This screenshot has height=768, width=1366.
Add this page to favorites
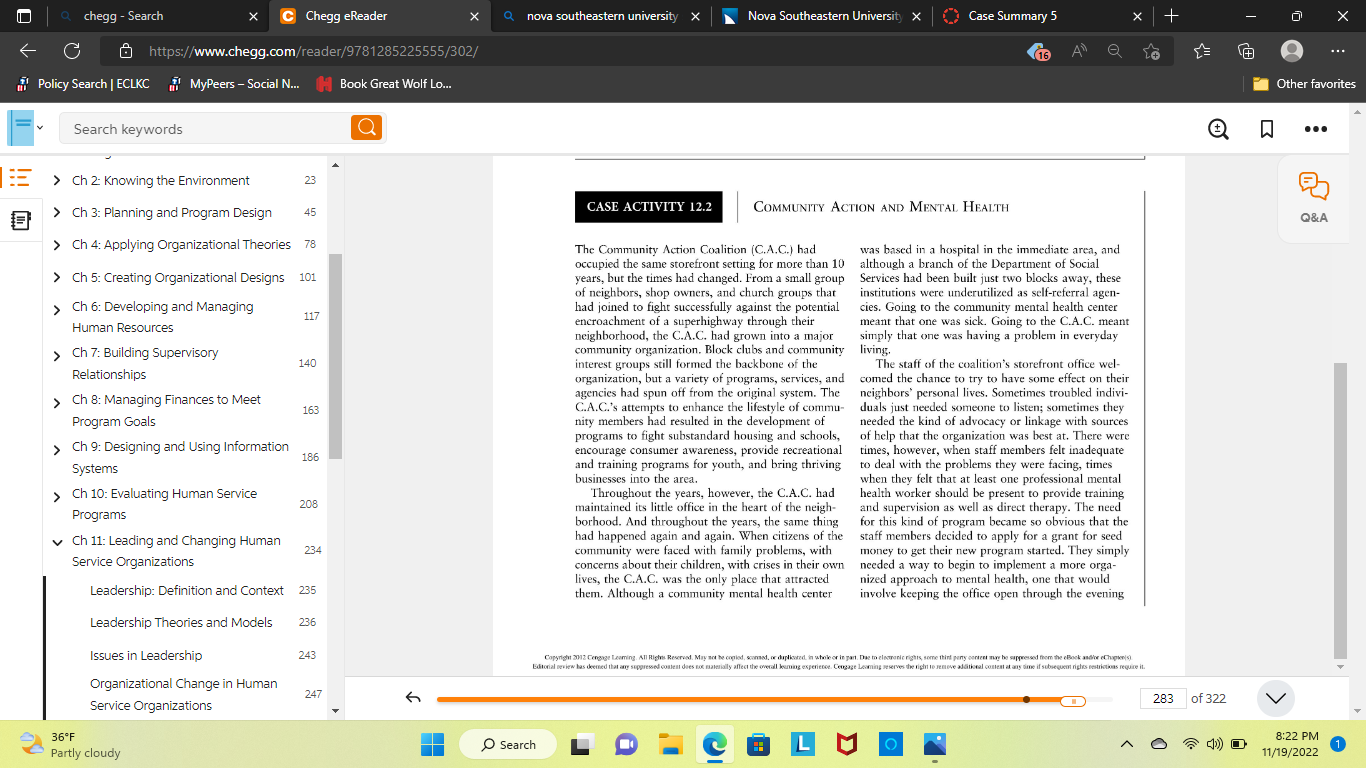tap(1152, 51)
